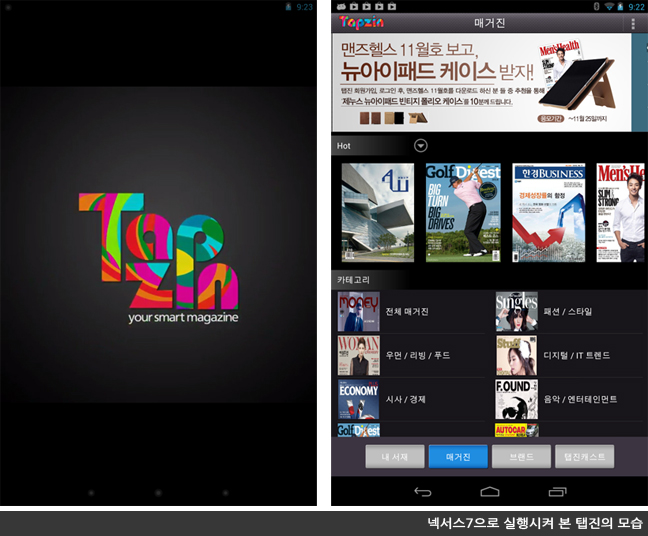
Task: Tap the Money magazine category thumbnail
Action: point(359,312)
